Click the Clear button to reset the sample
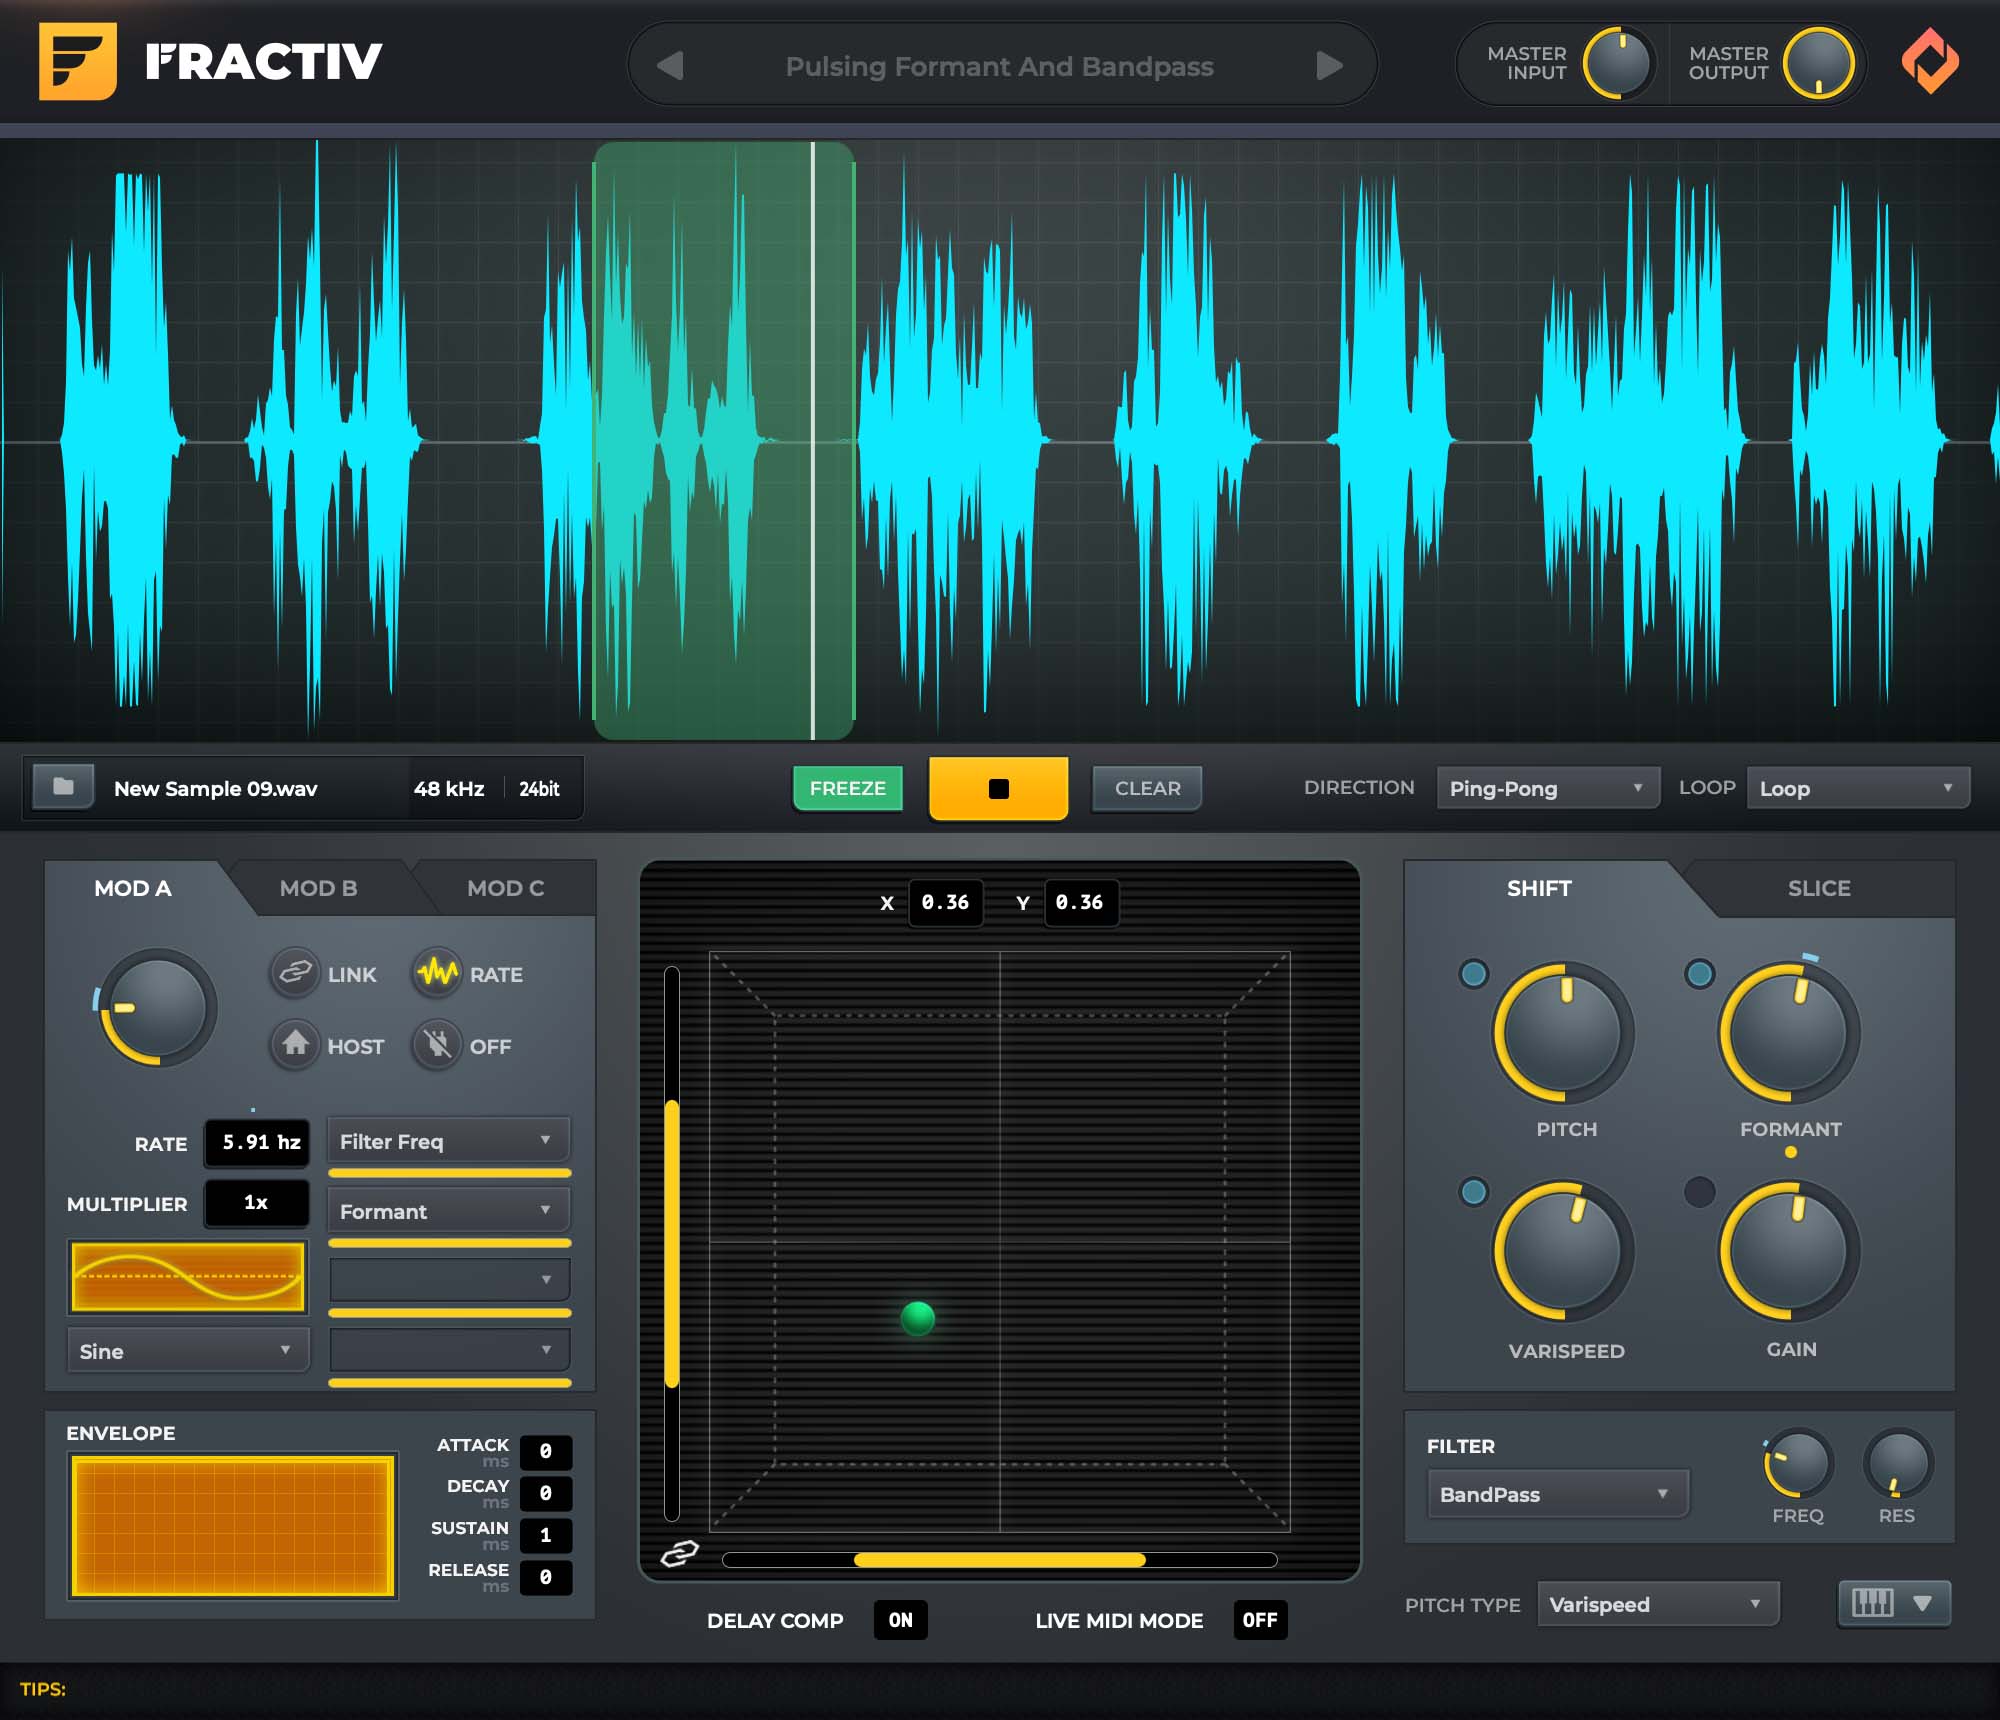2000x1720 pixels. 1145,788
